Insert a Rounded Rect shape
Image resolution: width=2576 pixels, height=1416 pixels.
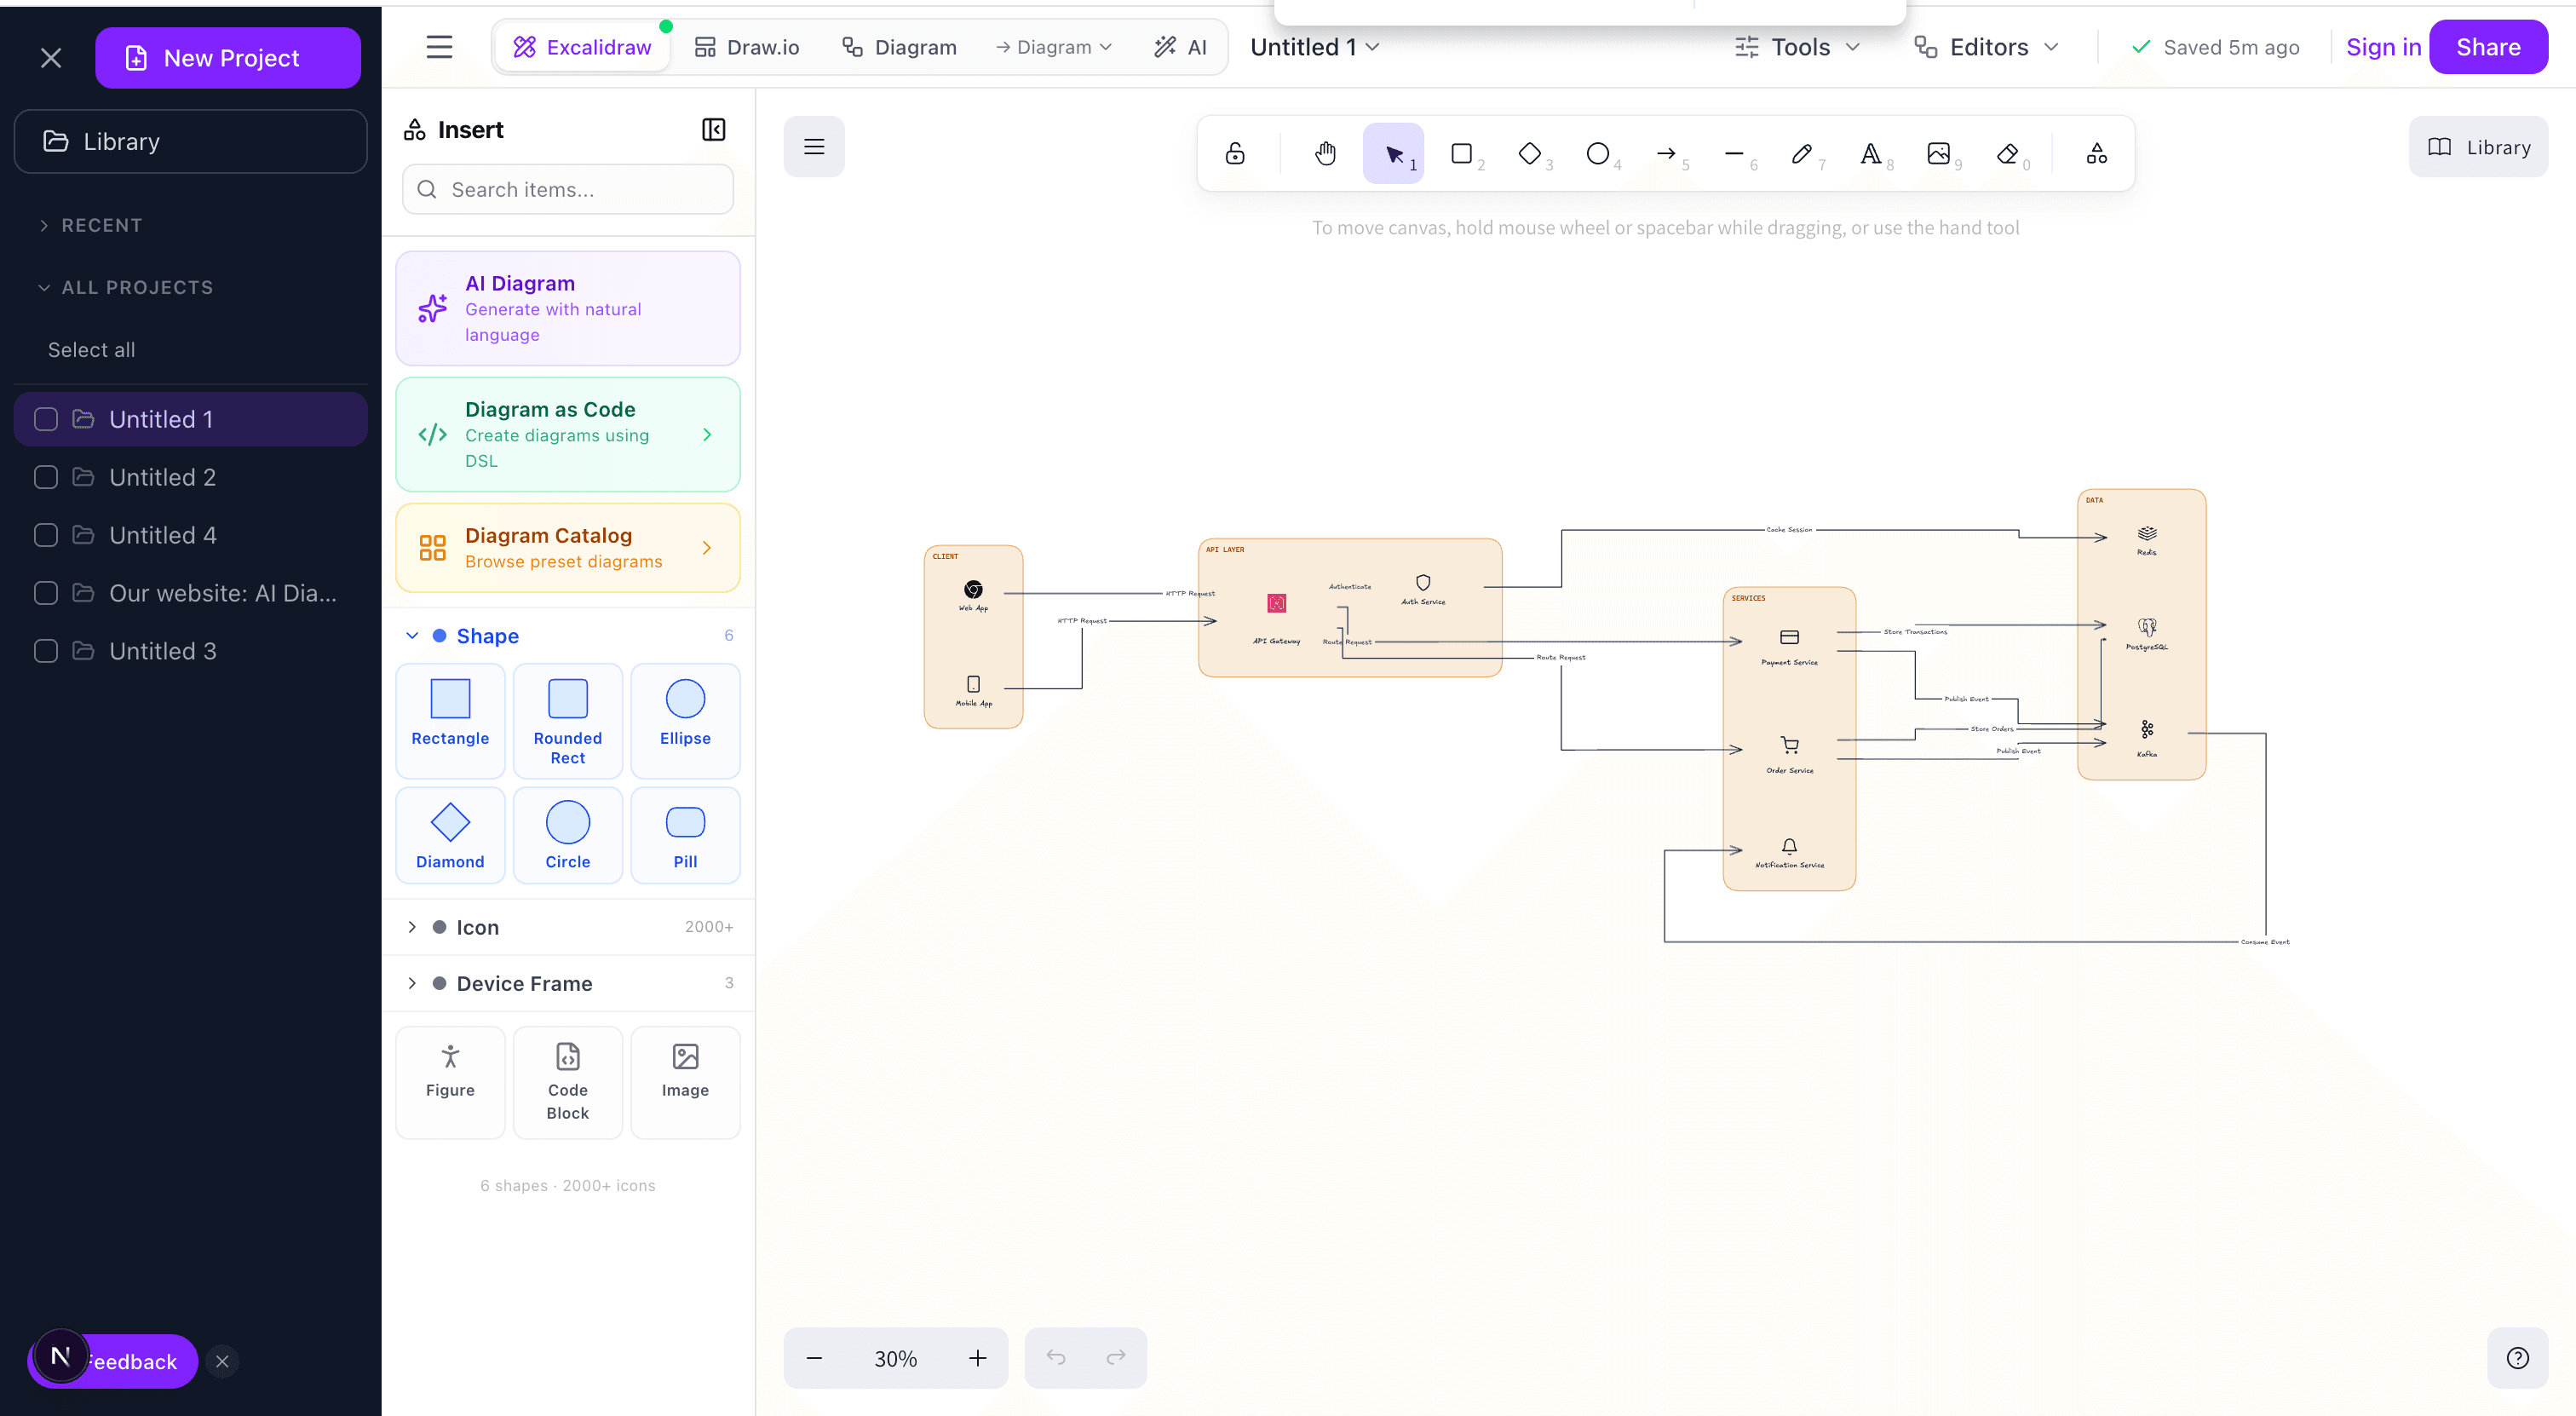(x=567, y=720)
